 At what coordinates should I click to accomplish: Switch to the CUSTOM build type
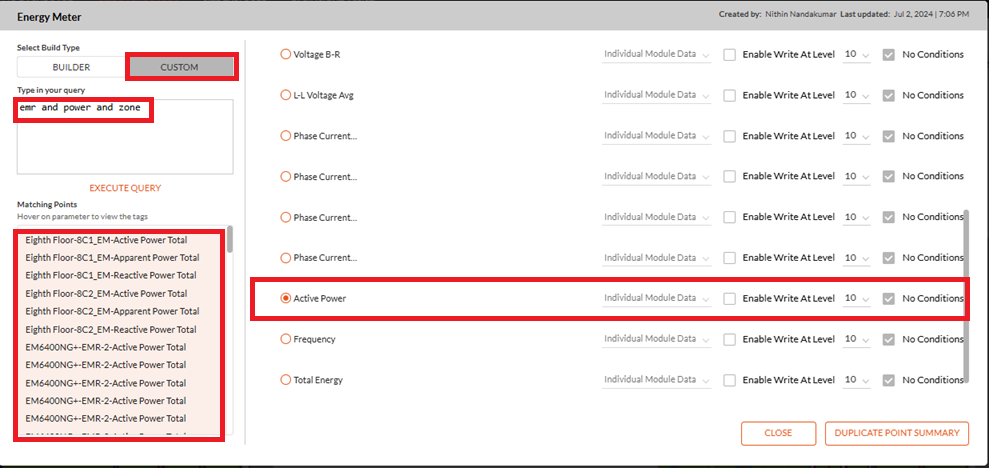(179, 67)
